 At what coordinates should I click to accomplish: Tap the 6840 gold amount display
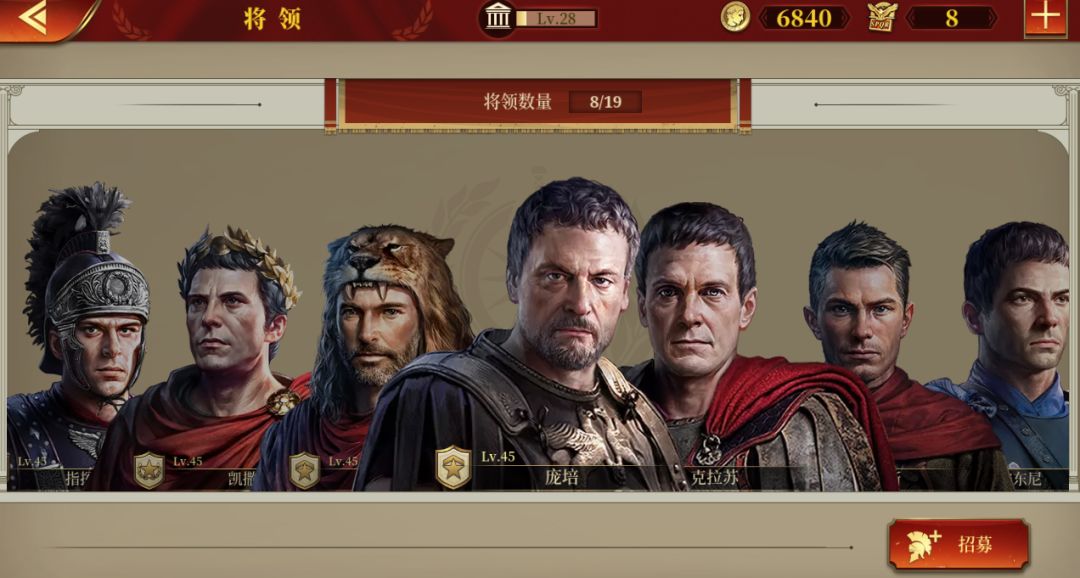pyautogui.click(x=804, y=18)
